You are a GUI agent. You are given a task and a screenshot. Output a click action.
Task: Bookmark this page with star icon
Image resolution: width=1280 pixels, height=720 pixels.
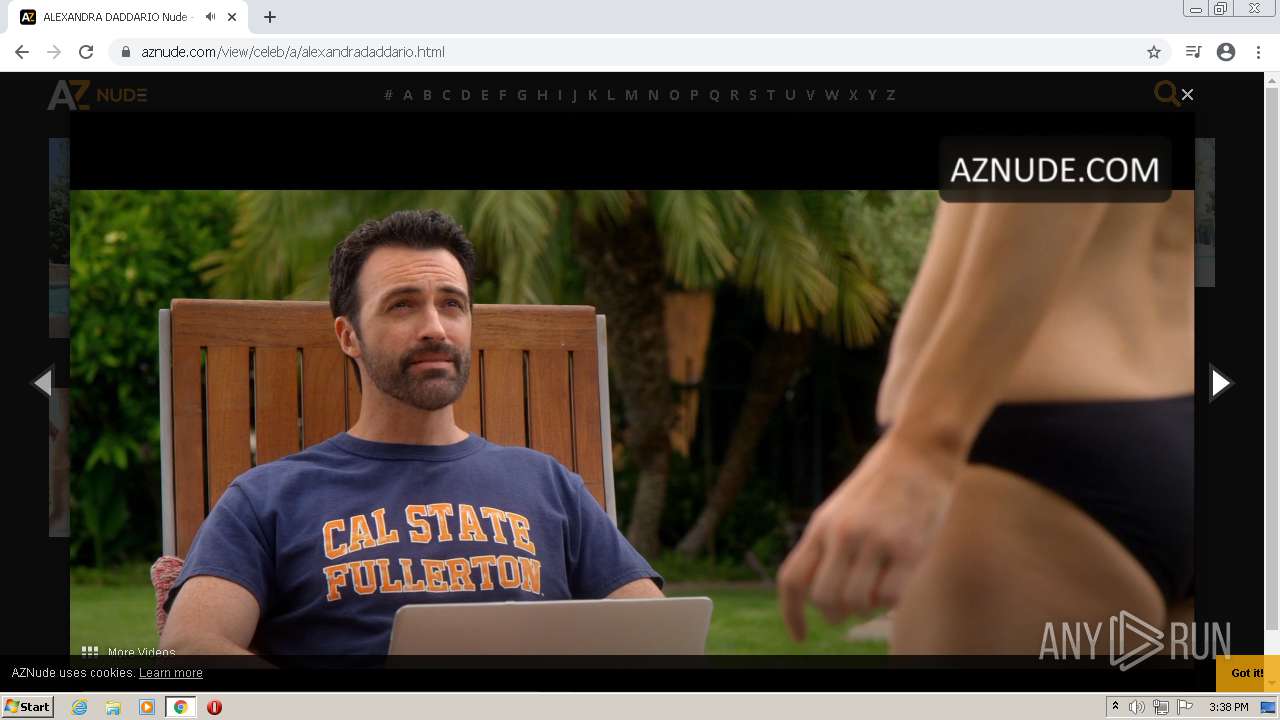(1154, 52)
